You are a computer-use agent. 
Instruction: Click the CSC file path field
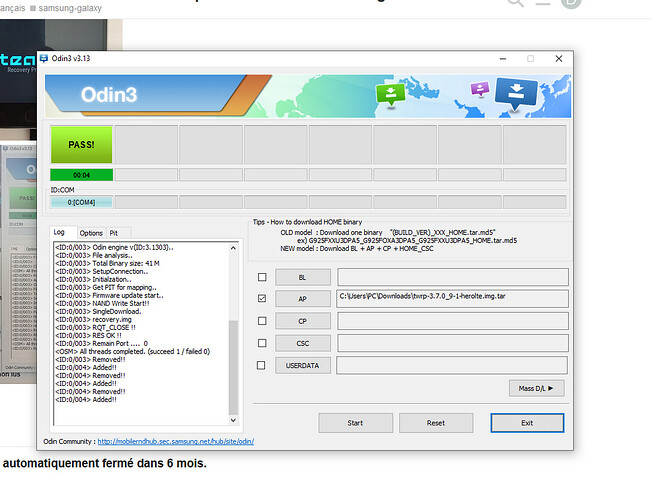(x=452, y=343)
